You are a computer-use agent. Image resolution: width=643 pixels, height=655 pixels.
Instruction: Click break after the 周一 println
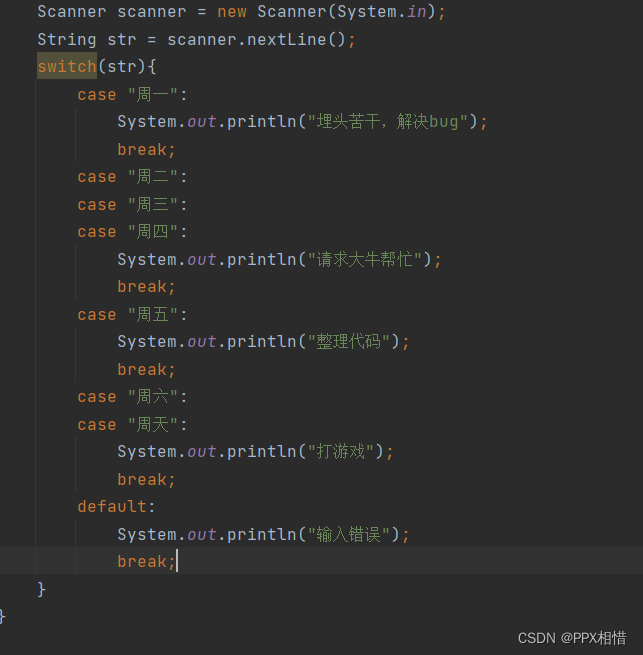point(146,149)
